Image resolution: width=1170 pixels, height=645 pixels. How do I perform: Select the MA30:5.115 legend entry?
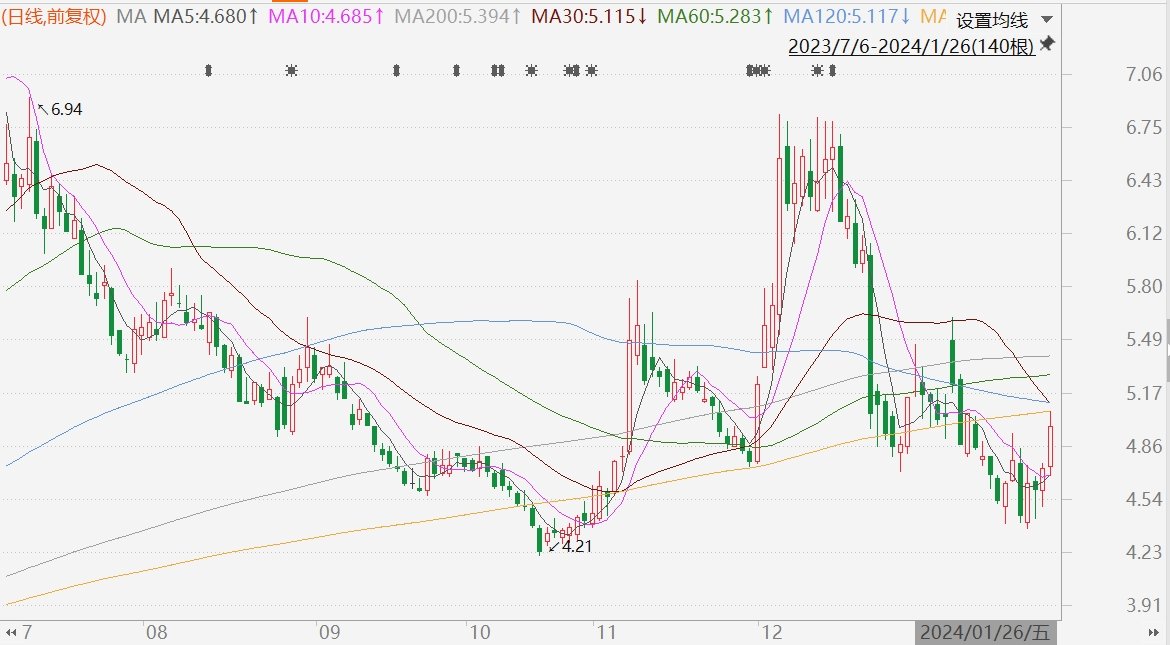(589, 16)
